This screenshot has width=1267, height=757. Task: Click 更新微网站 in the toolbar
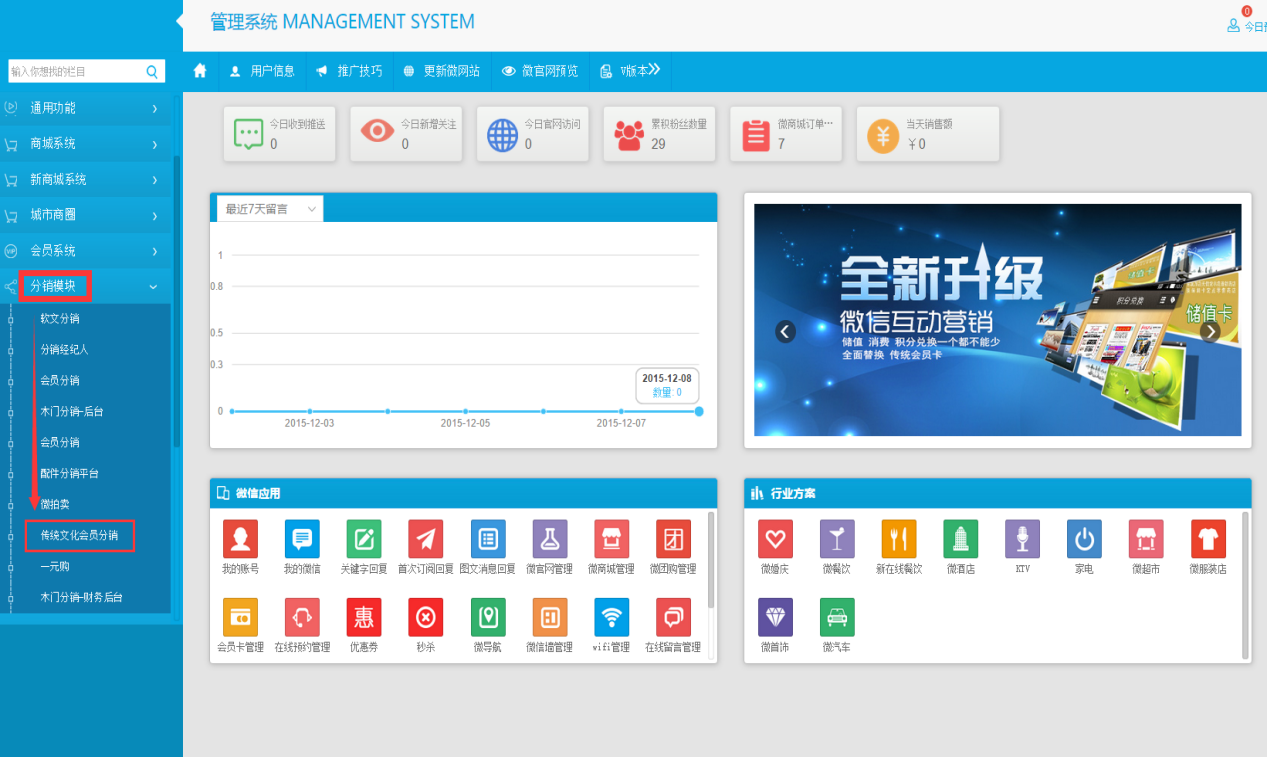441,71
